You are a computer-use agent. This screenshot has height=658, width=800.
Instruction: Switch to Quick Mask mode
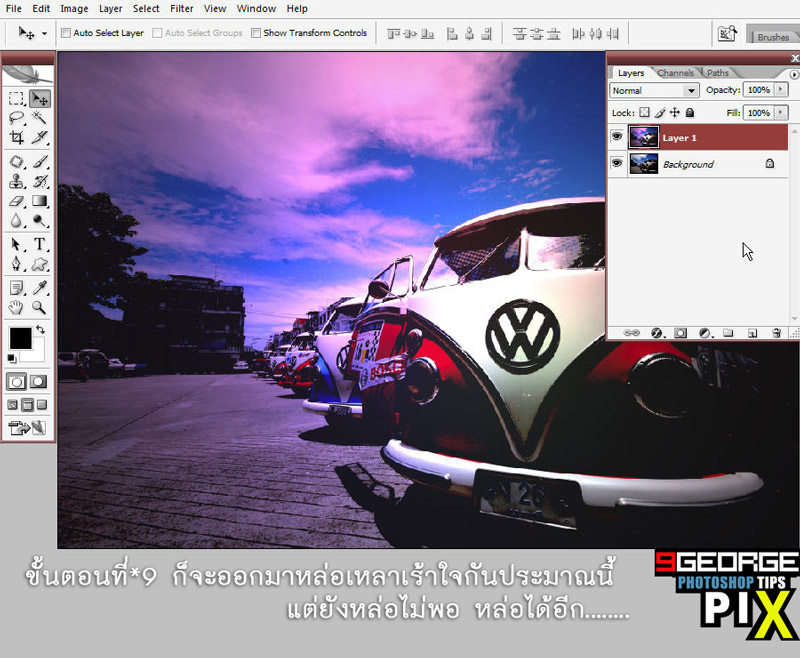(38, 382)
